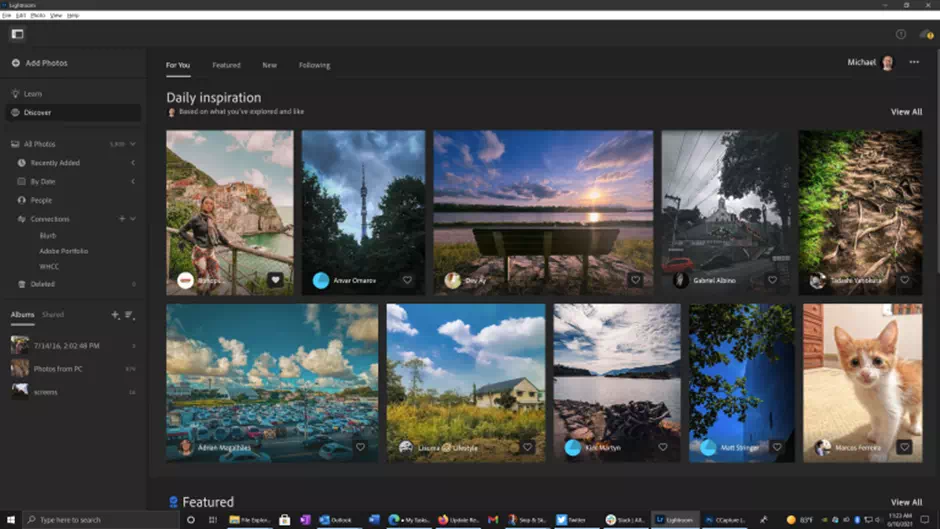Switch to the Featured tab
The height and width of the screenshot is (529, 940).
[x=226, y=65]
